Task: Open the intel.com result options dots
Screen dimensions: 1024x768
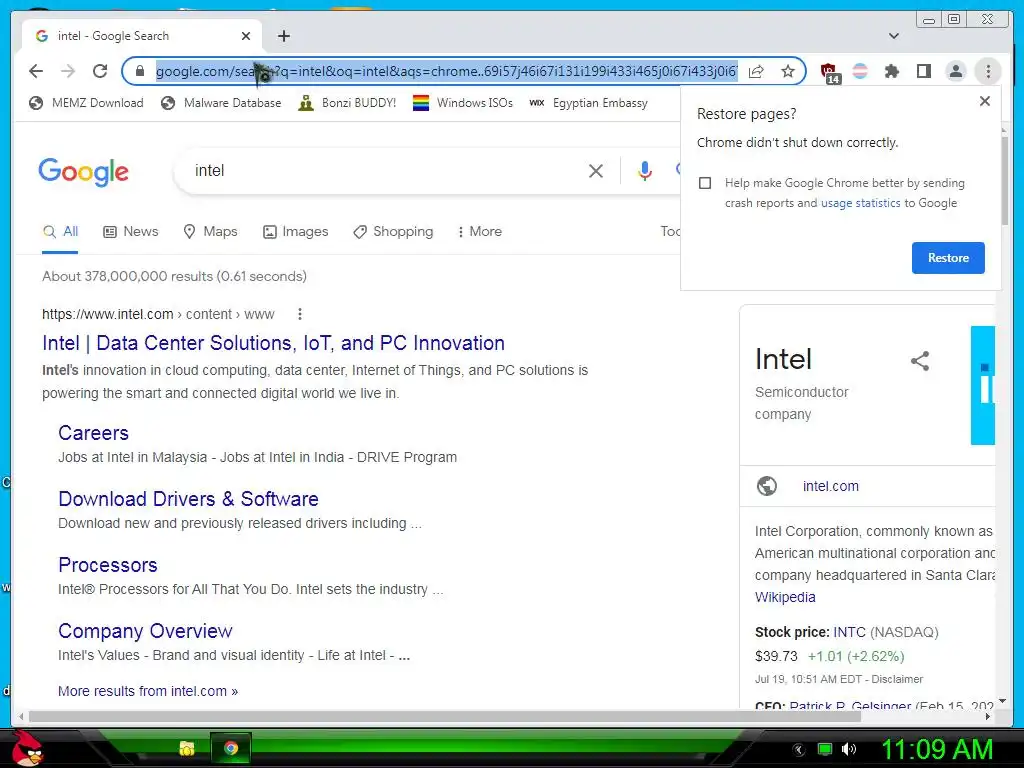Action: click(300, 314)
